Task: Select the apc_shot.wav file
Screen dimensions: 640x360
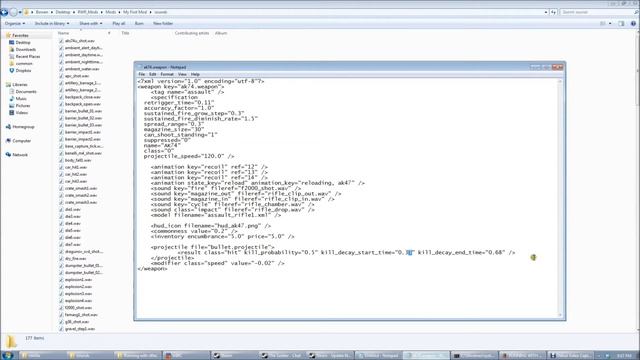Action: [77, 76]
